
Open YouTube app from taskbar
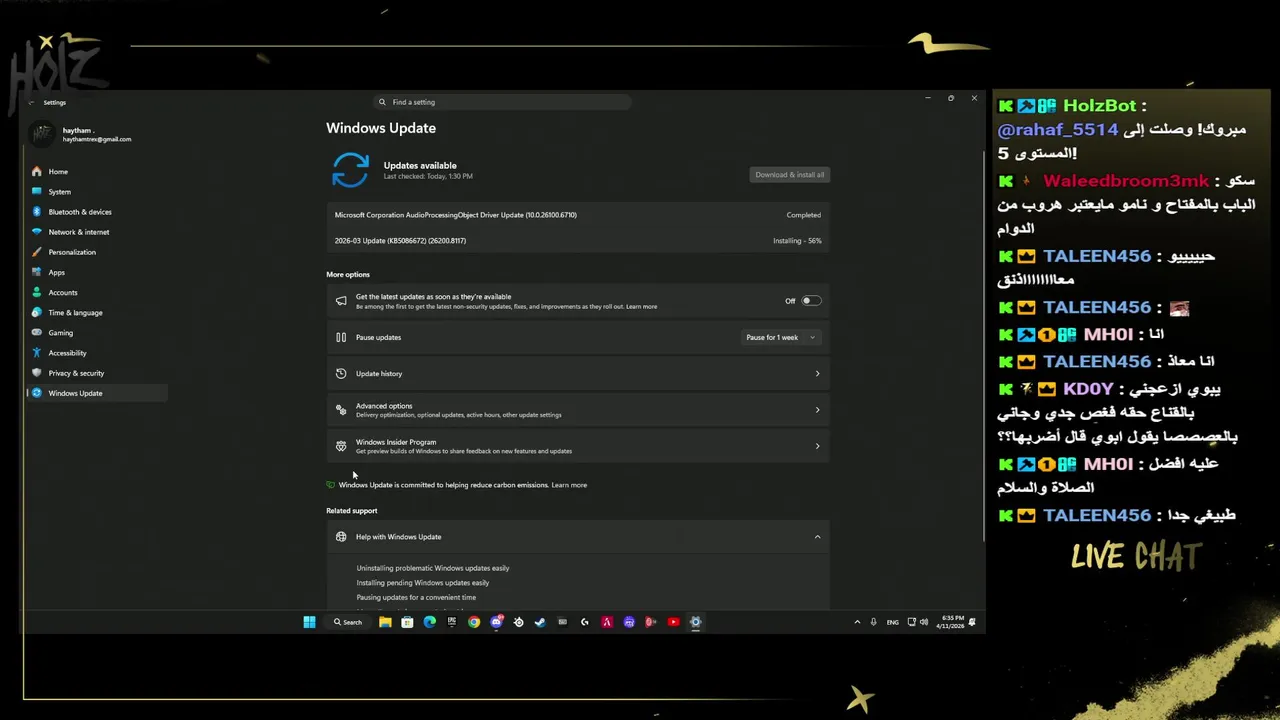(x=673, y=622)
